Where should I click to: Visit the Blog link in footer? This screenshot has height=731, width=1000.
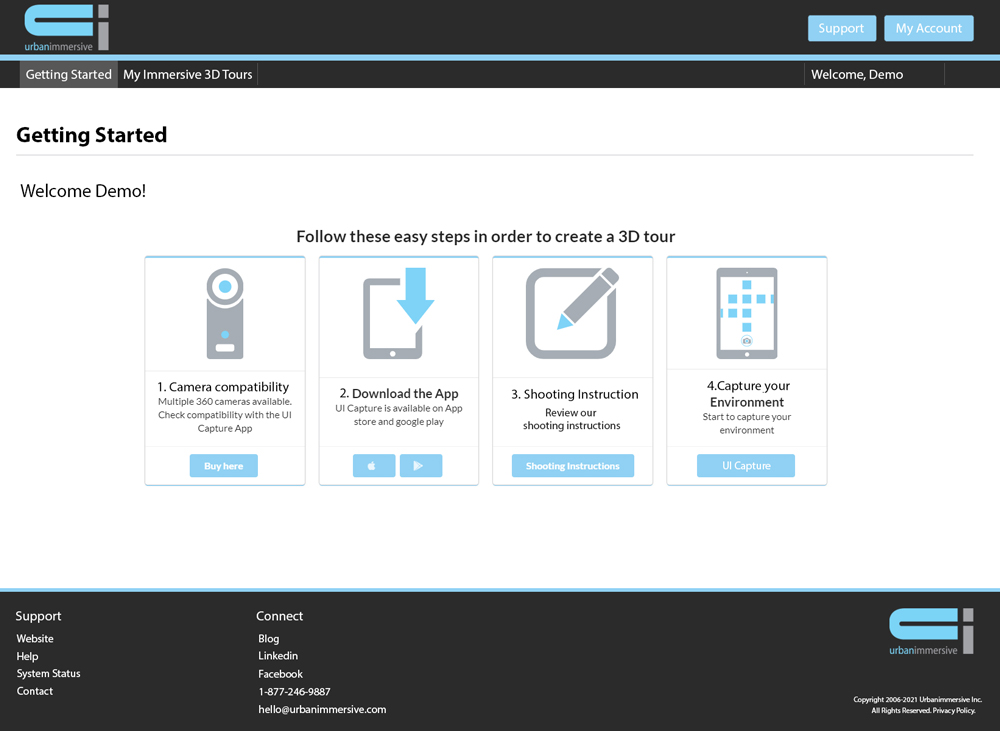pyautogui.click(x=268, y=639)
